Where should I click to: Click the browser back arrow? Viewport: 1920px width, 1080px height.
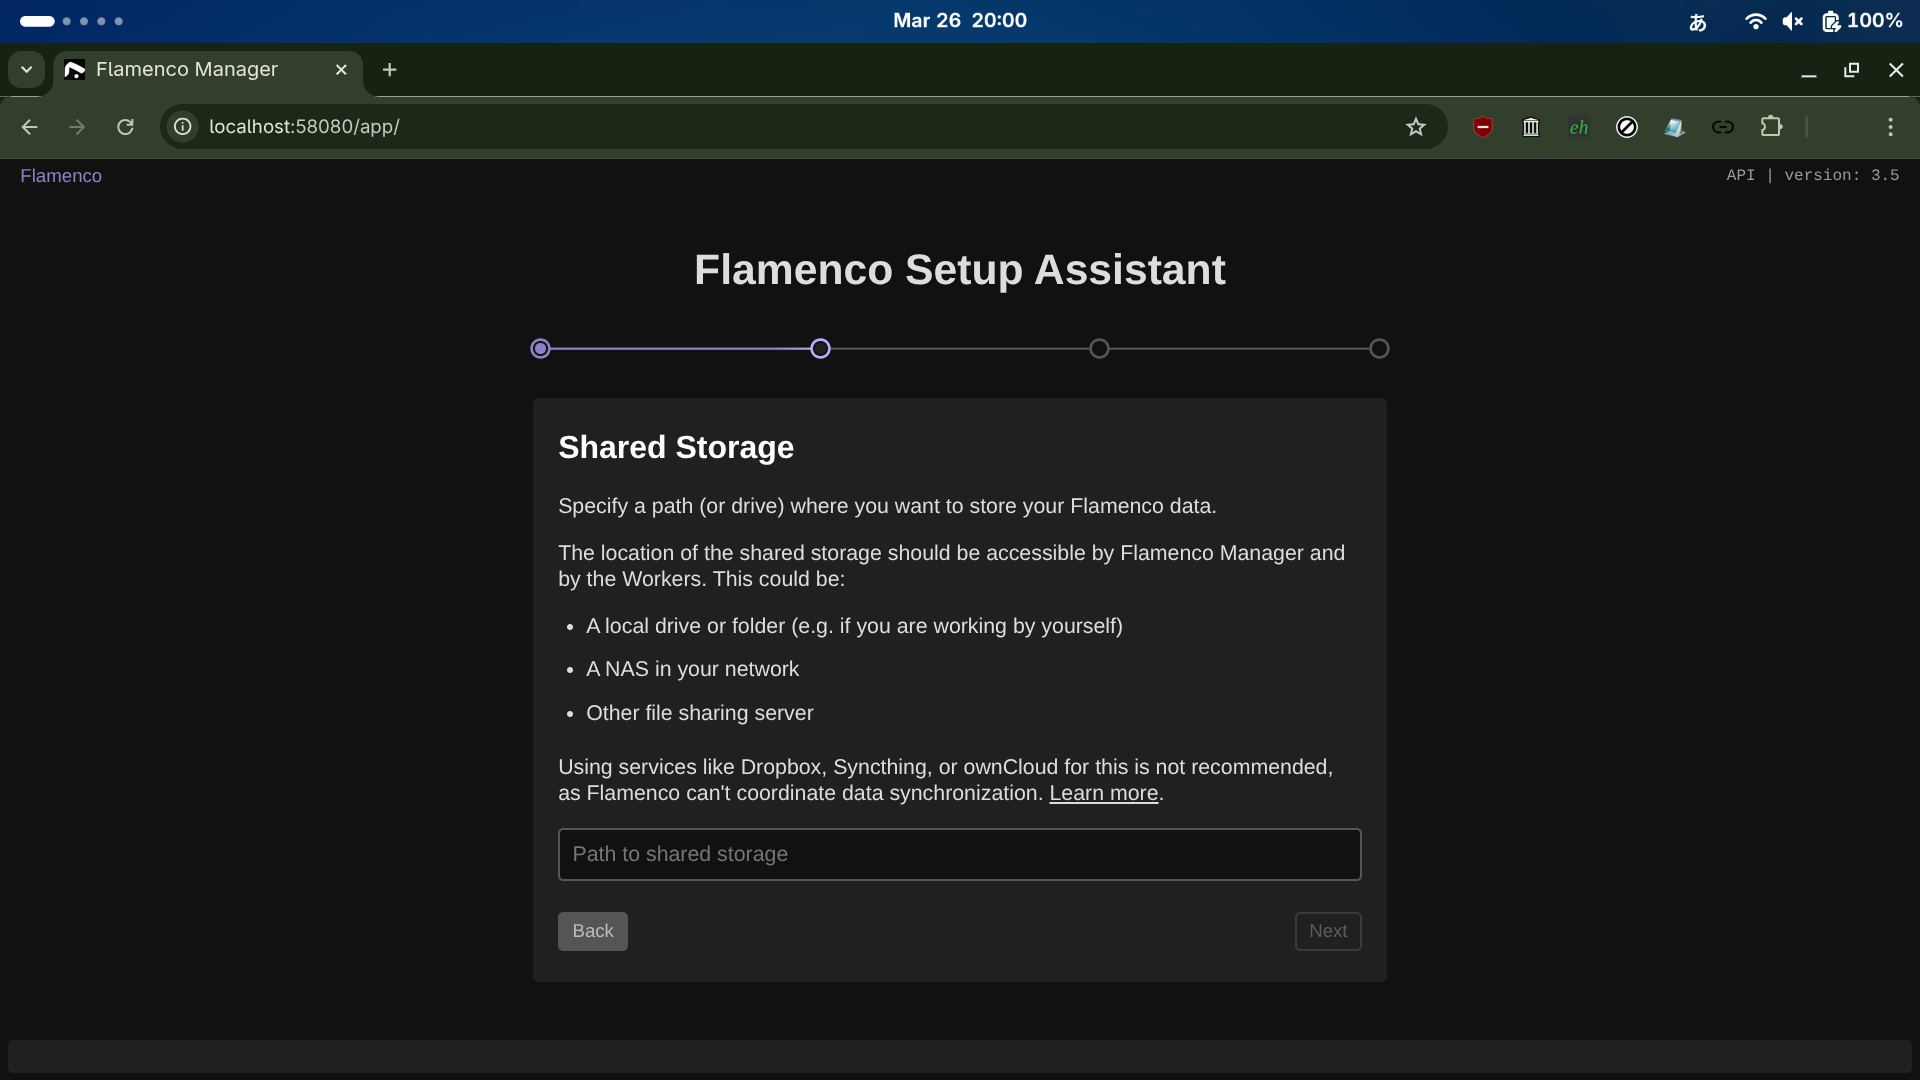pos(29,127)
